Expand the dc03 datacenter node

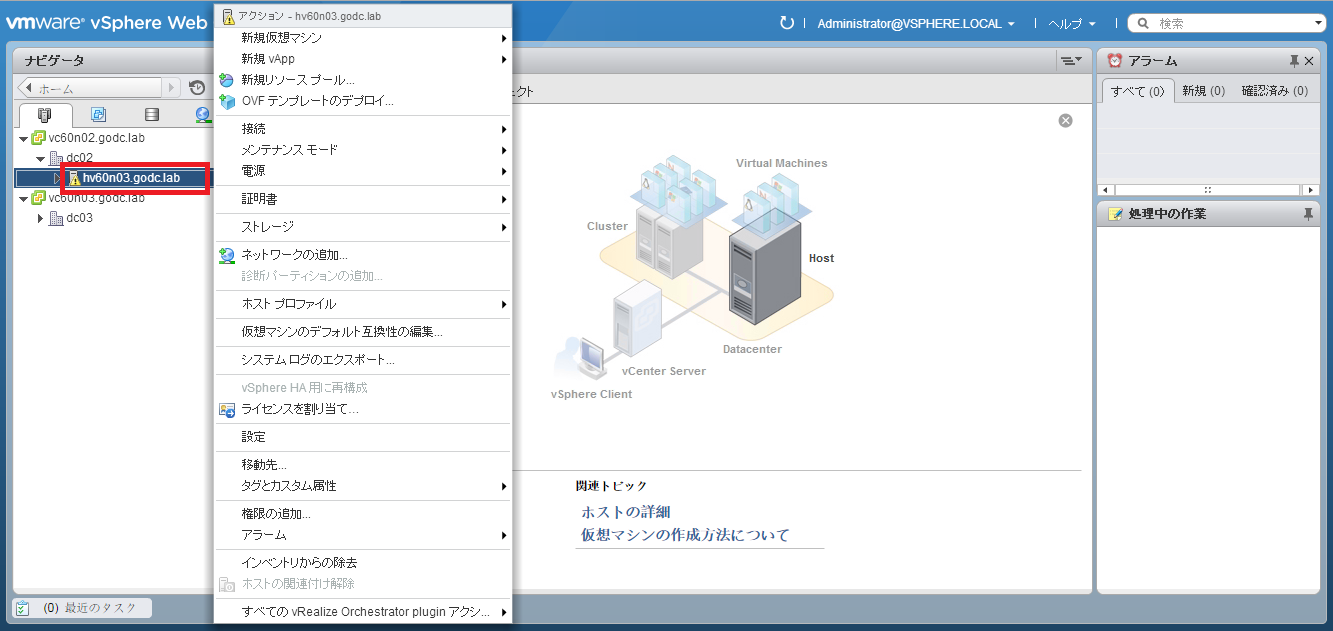40,218
